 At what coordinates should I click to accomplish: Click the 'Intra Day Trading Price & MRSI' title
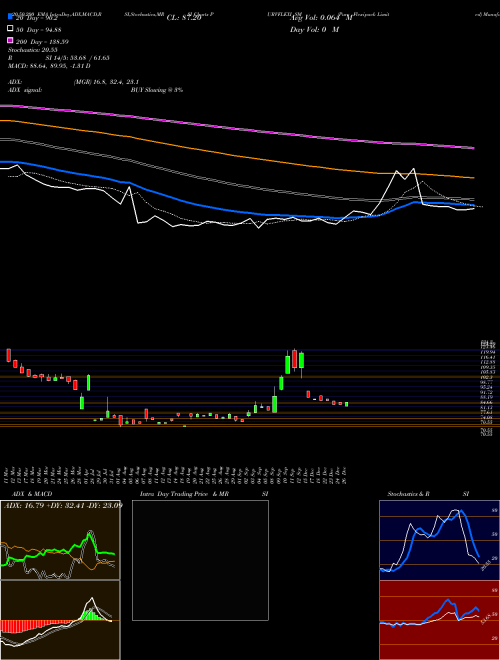[204, 494]
